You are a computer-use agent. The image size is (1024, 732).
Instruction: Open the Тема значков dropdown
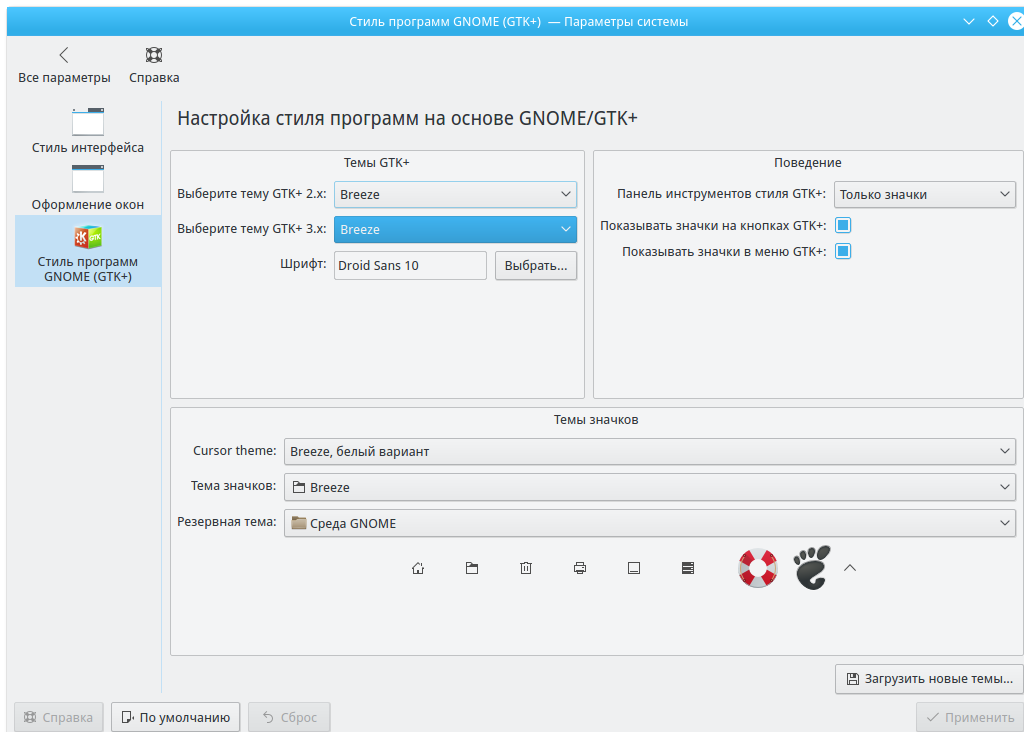point(650,487)
